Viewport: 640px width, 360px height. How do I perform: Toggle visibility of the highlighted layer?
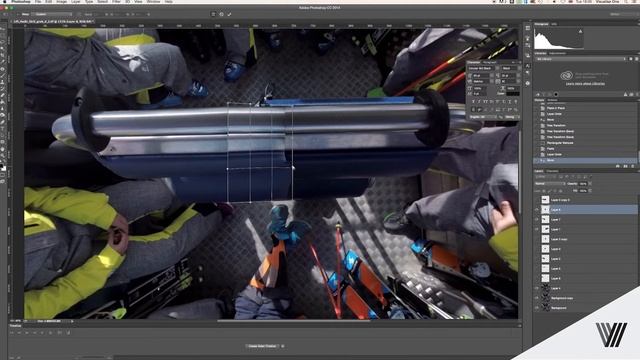point(537,209)
